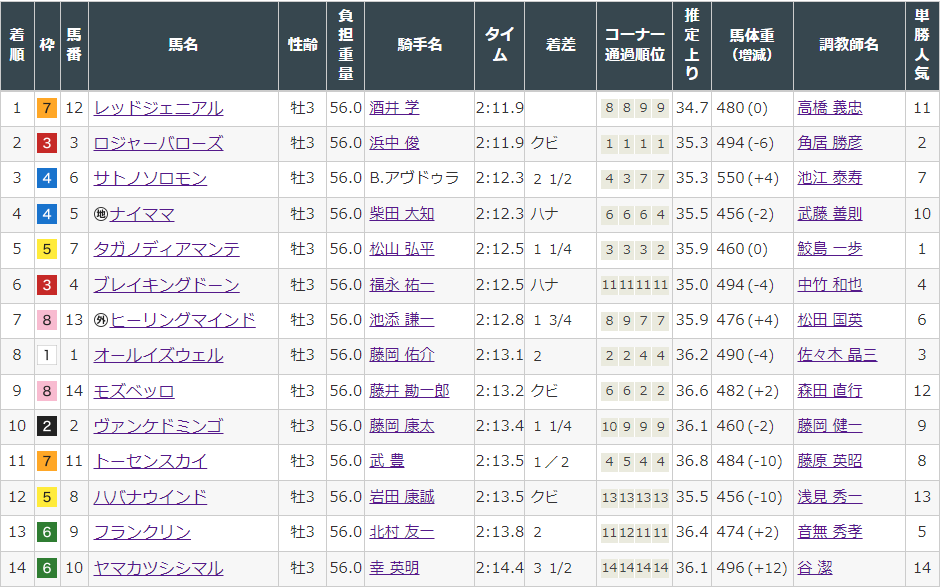Viewport: 941px width, 588px height.
Task: Open trainer 武藤 善則 link
Action: click(x=830, y=214)
